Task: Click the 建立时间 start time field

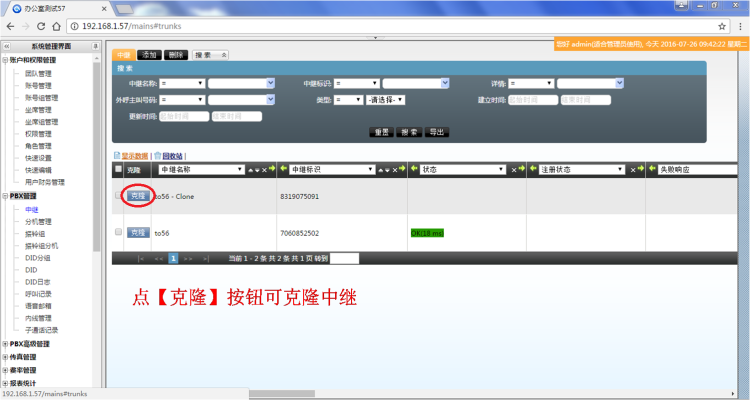Action: (x=531, y=100)
